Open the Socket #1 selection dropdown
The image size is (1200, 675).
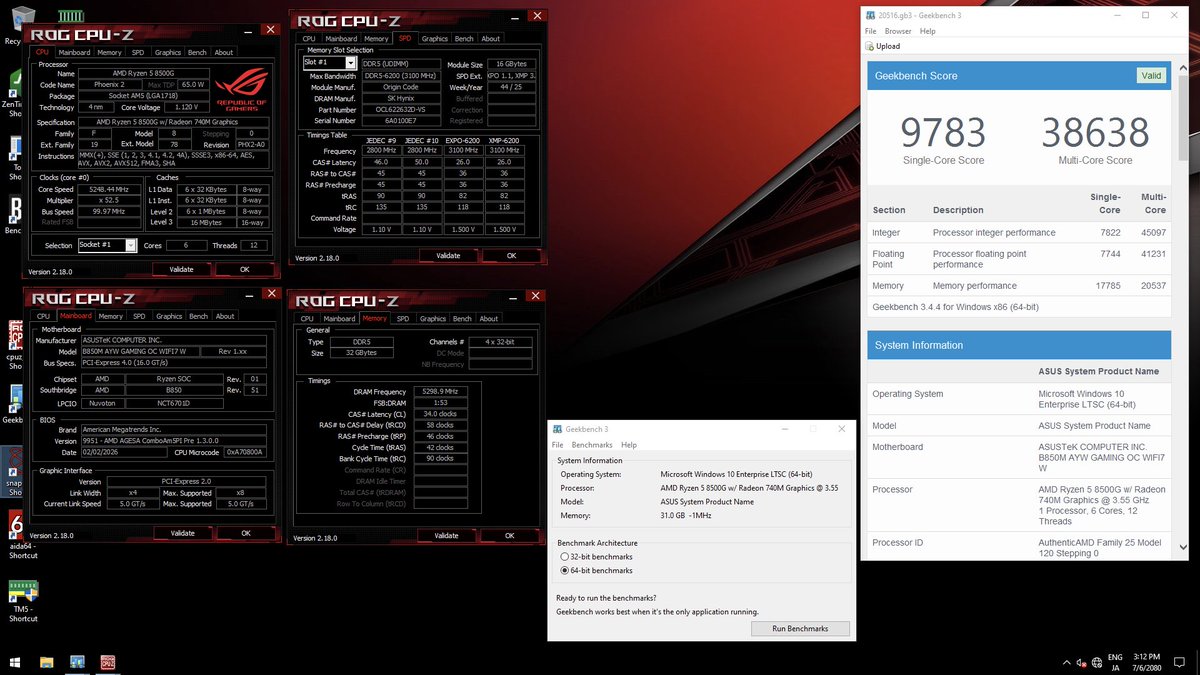click(106, 245)
